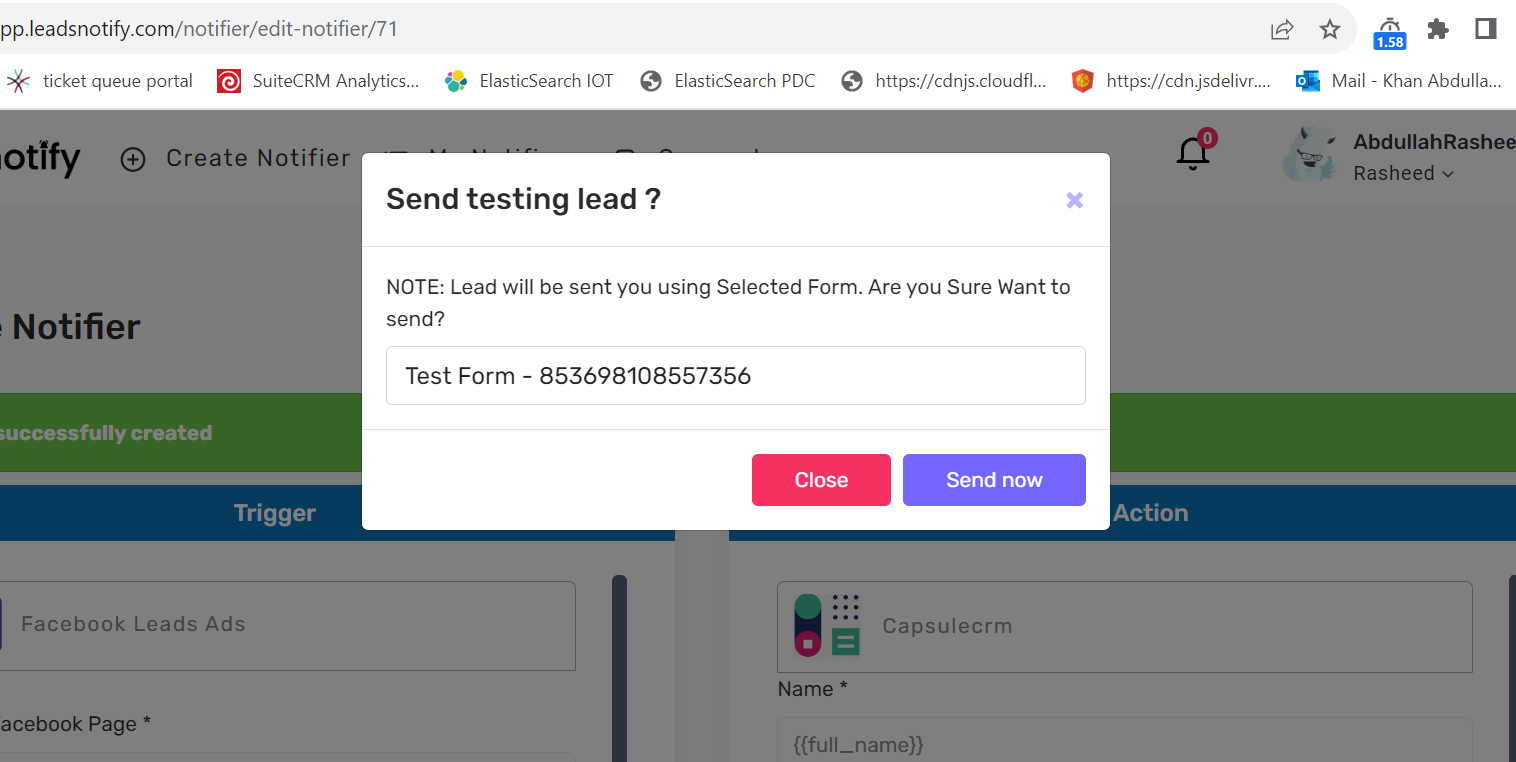Open the Mail - Khan Abdullah bookmark
The height and width of the screenshot is (762, 1516).
[x=1399, y=81]
